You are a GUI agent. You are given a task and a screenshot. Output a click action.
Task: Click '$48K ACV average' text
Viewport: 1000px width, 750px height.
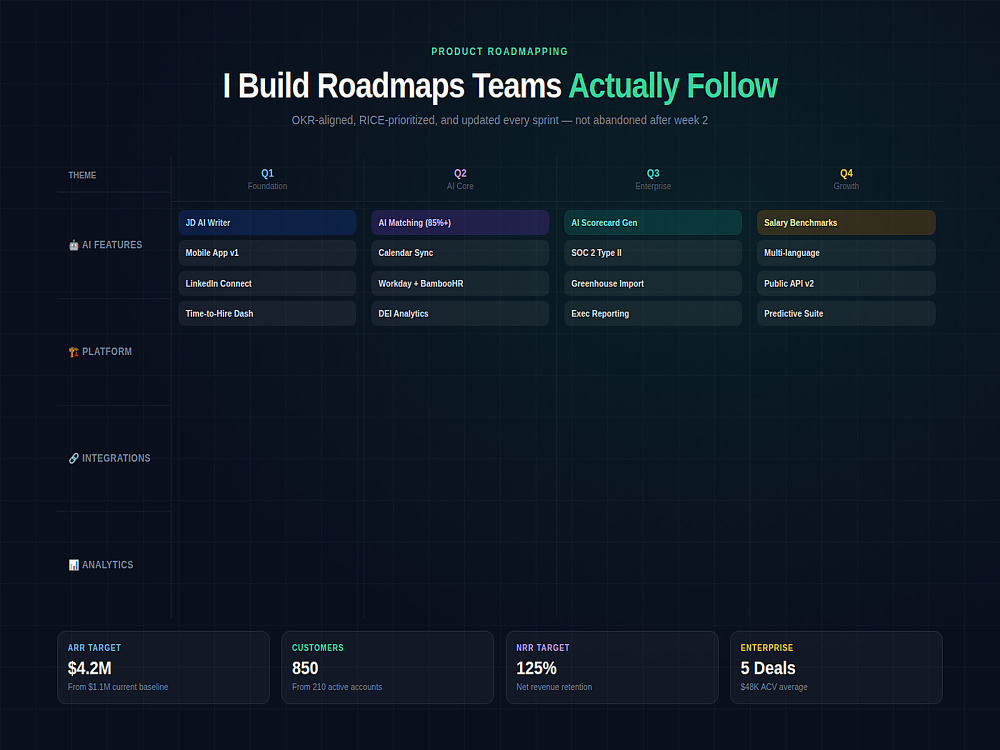pyautogui.click(x=774, y=687)
